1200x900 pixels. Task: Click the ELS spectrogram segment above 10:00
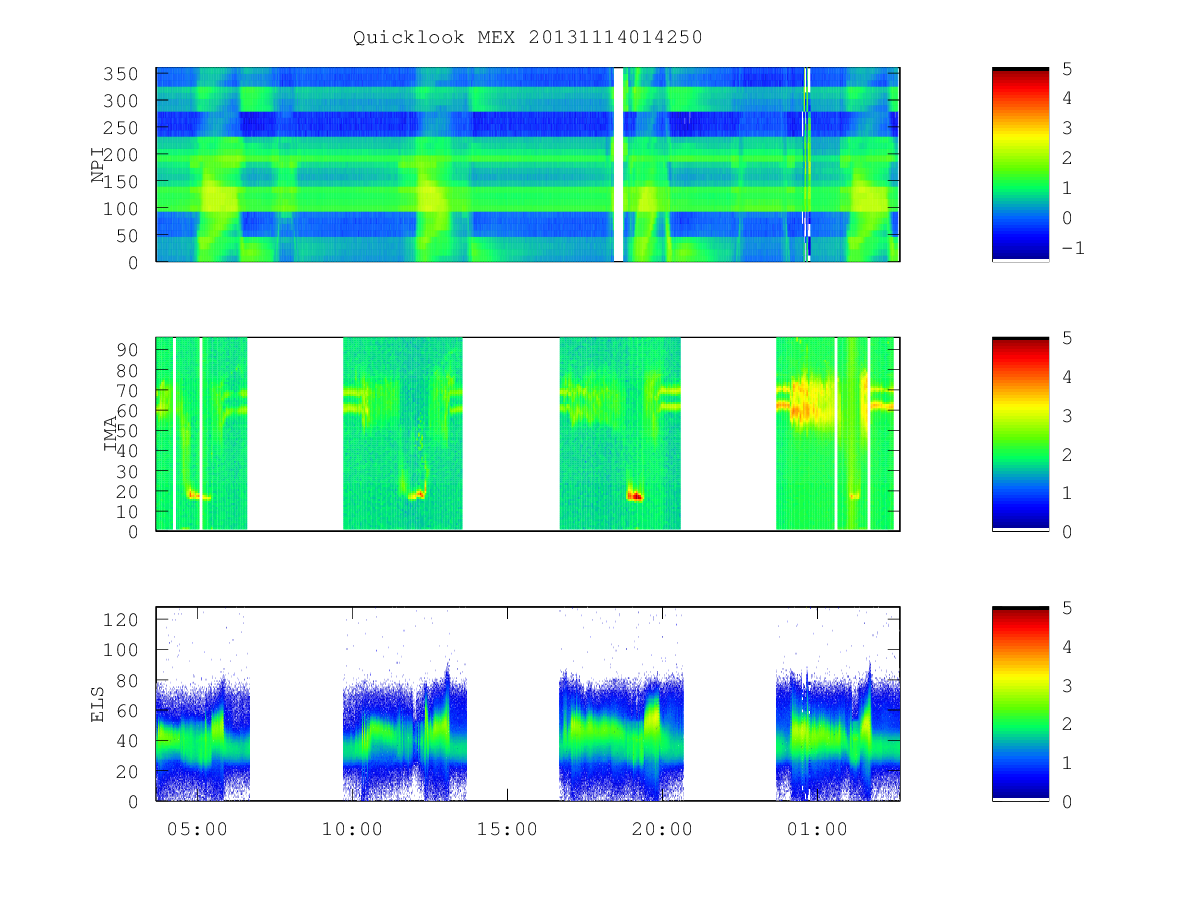pyautogui.click(x=405, y=730)
